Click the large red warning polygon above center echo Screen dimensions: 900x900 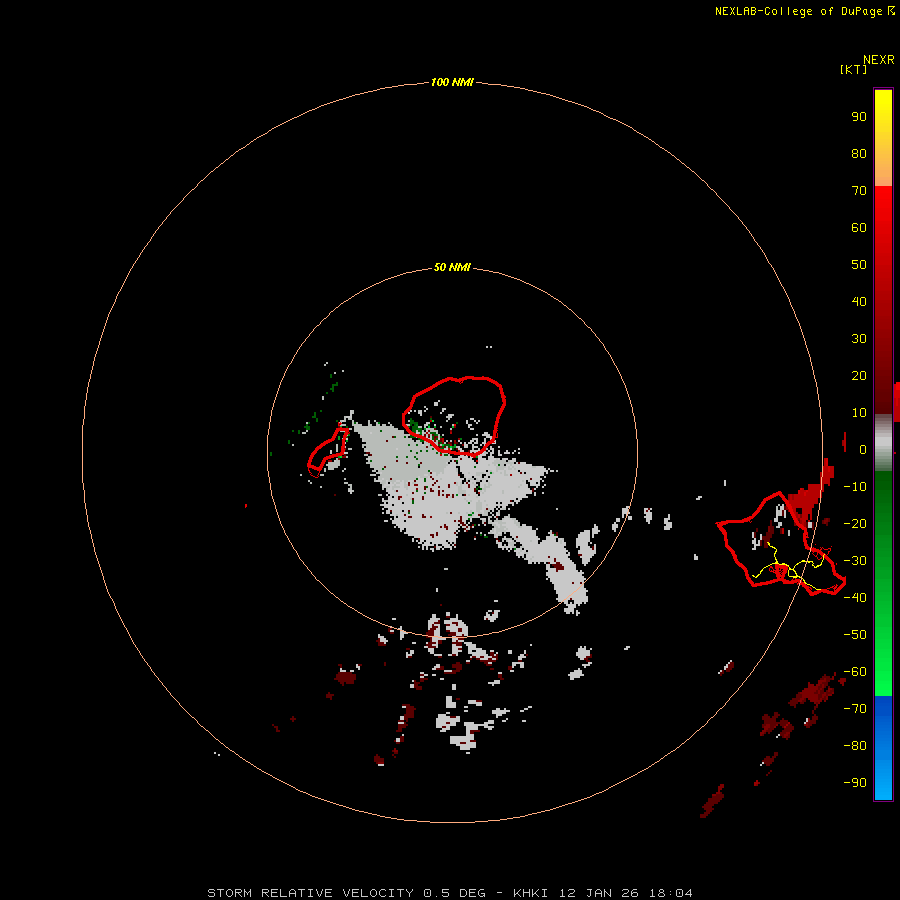(453, 416)
